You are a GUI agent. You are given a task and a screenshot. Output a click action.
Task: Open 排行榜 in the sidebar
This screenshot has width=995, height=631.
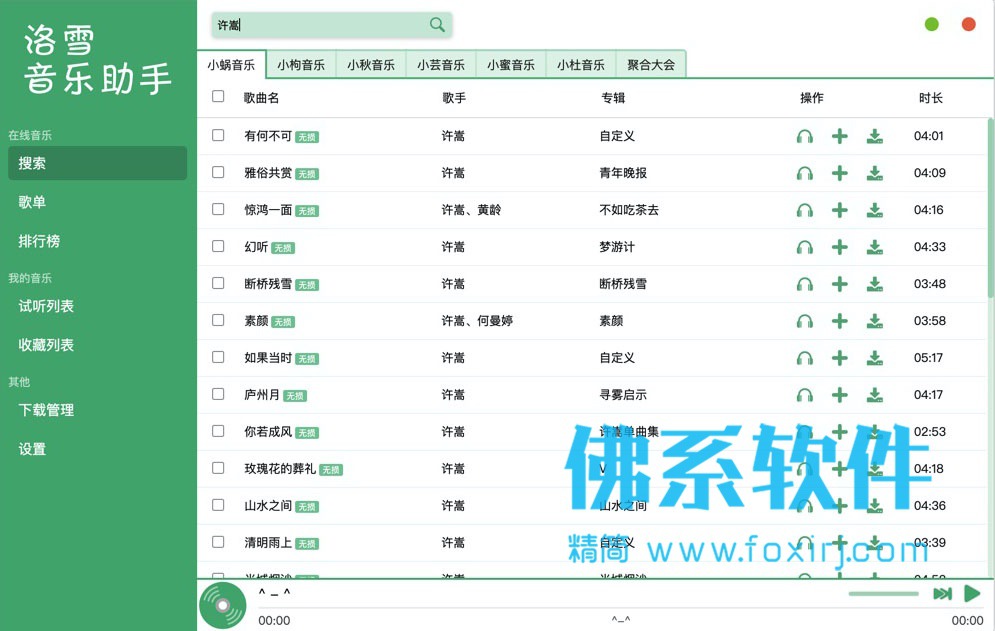[x=98, y=241]
